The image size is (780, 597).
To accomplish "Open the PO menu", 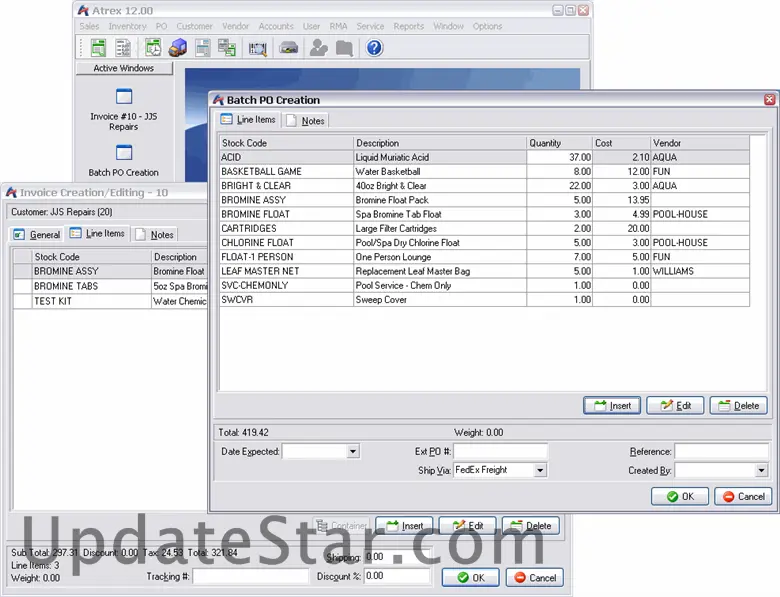I will tap(161, 26).
